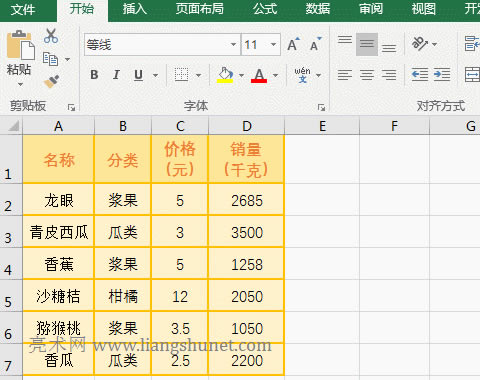Open the font name dropdown
The width and height of the screenshot is (480, 380).
tap(233, 44)
